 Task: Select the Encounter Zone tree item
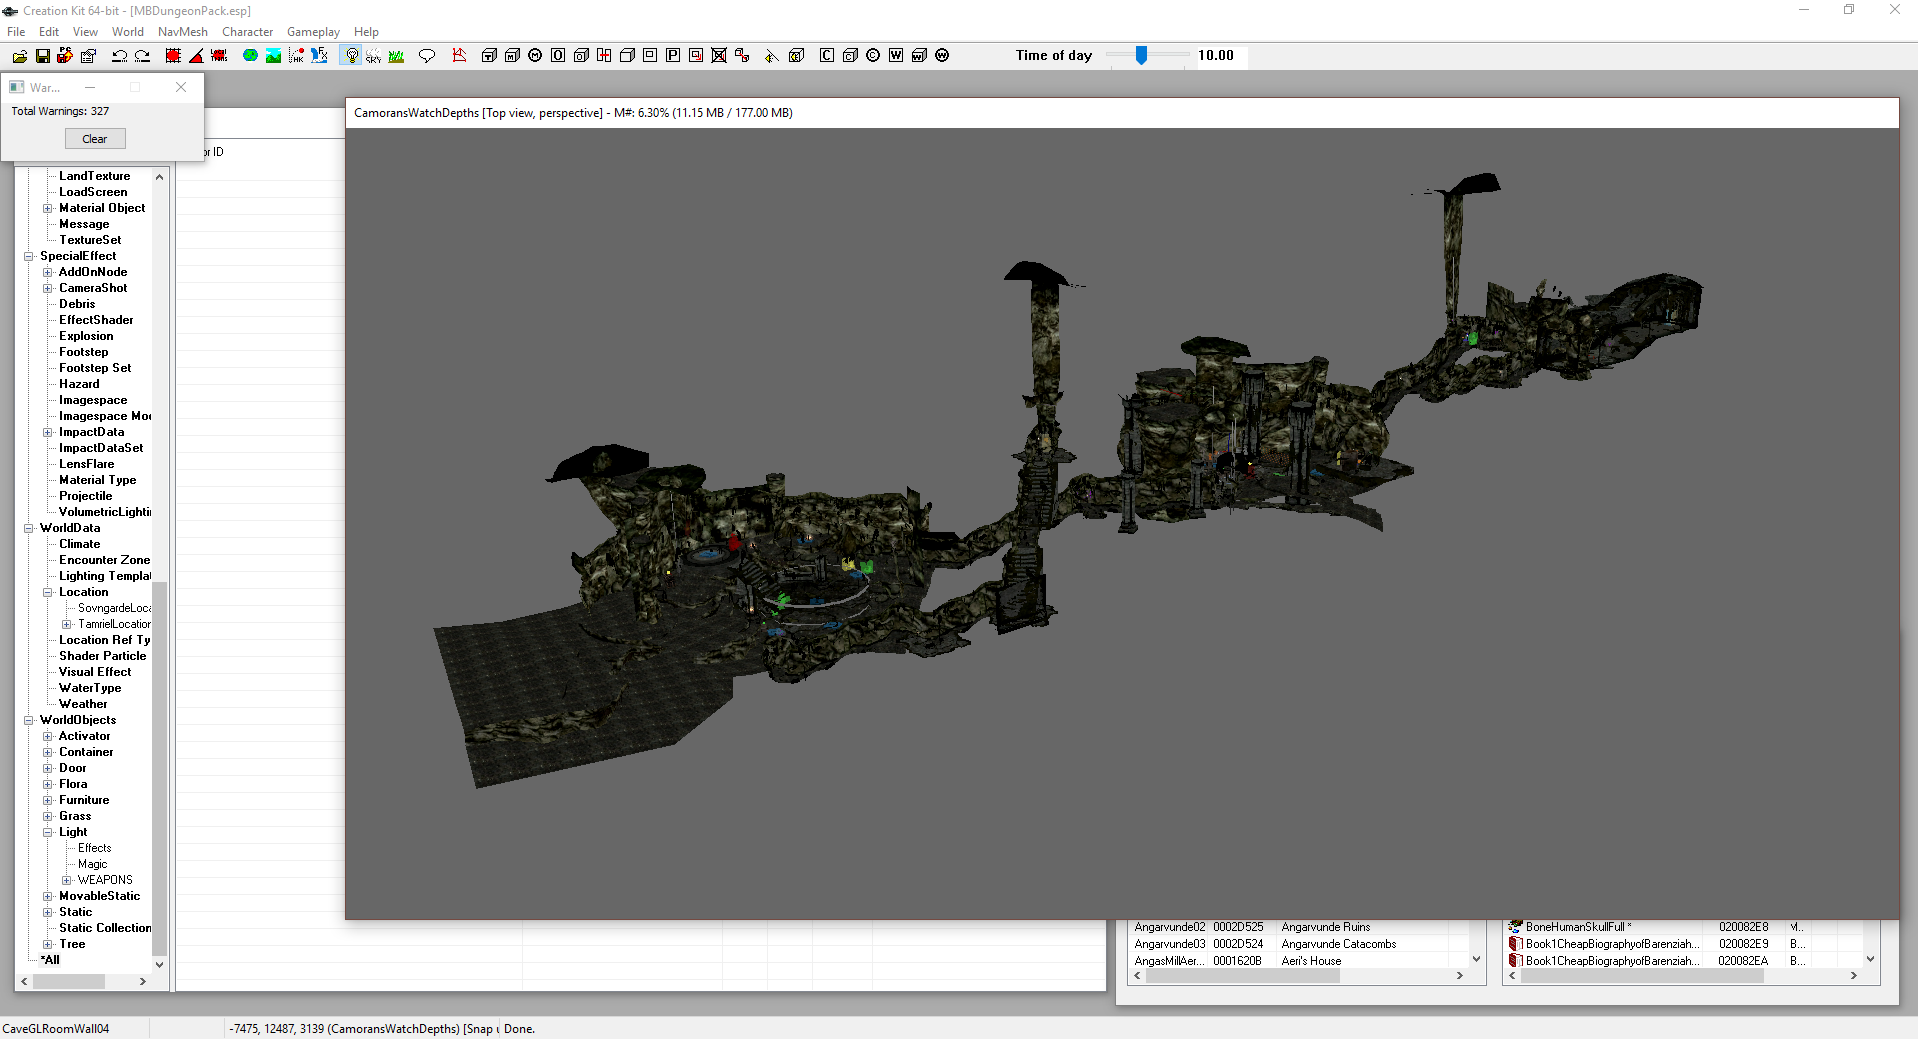coord(104,560)
